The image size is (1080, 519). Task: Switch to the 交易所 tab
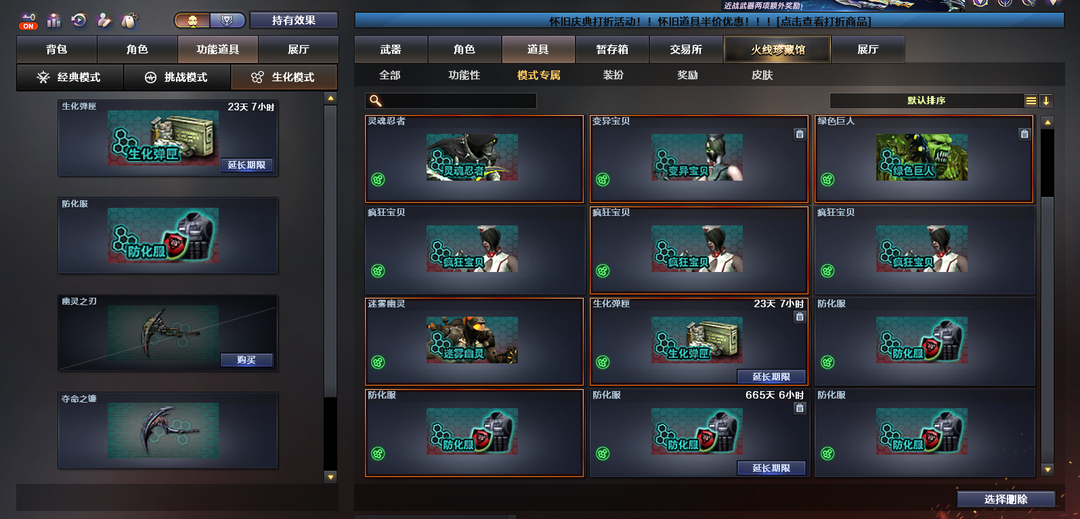[685, 50]
